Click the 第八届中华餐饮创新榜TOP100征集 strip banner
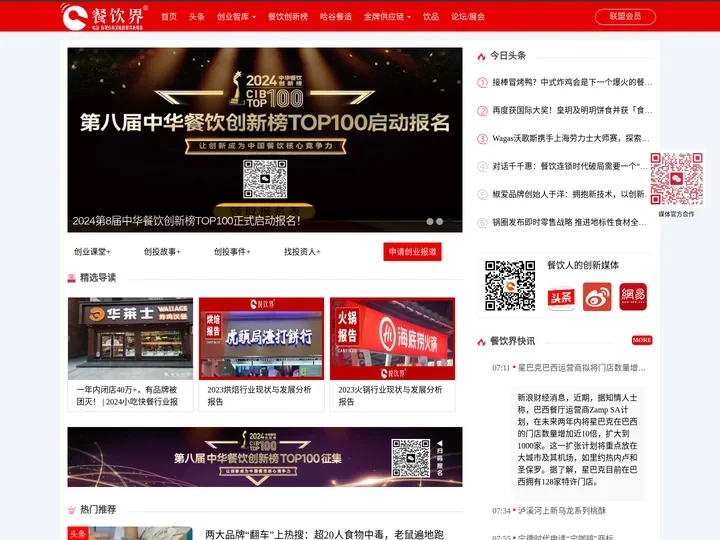The width and height of the screenshot is (720, 540). [x=265, y=457]
